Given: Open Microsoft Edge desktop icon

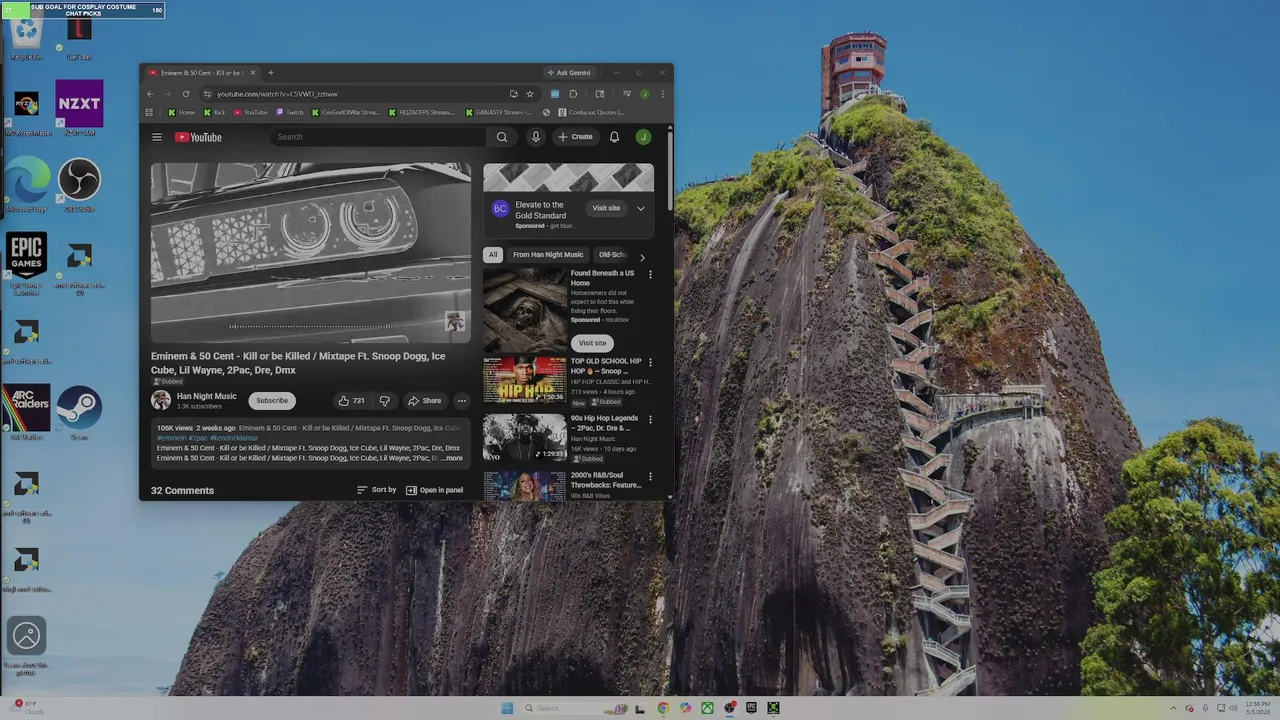Looking at the screenshot, I should (26, 185).
